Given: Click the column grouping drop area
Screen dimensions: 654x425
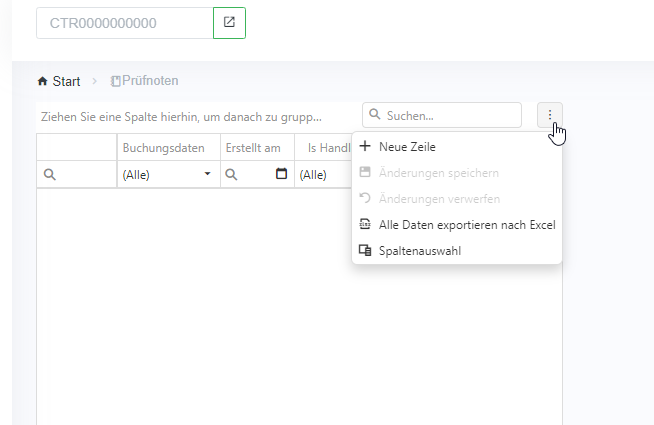Looking at the screenshot, I should tap(190, 116).
